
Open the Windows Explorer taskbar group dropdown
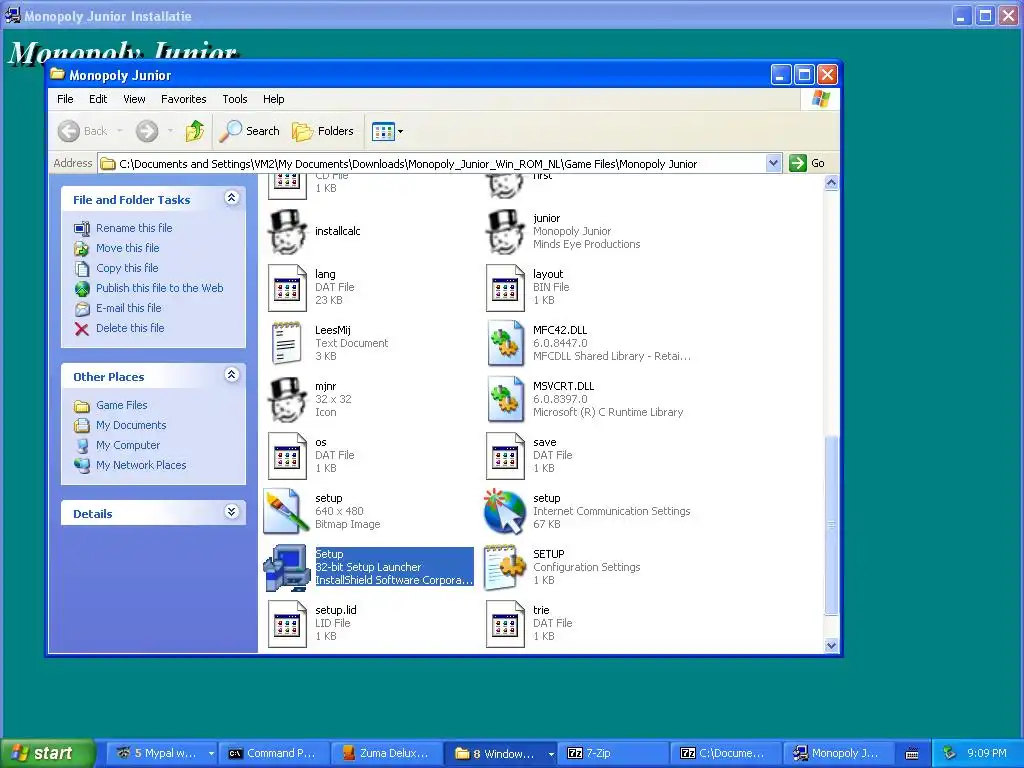tap(551, 754)
